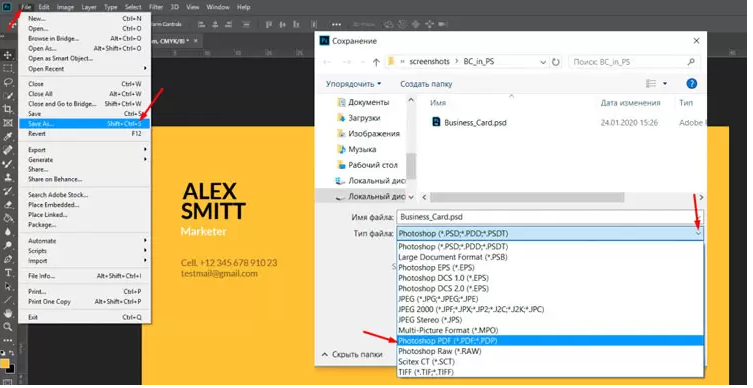Click the foreground color swatch

4,364
